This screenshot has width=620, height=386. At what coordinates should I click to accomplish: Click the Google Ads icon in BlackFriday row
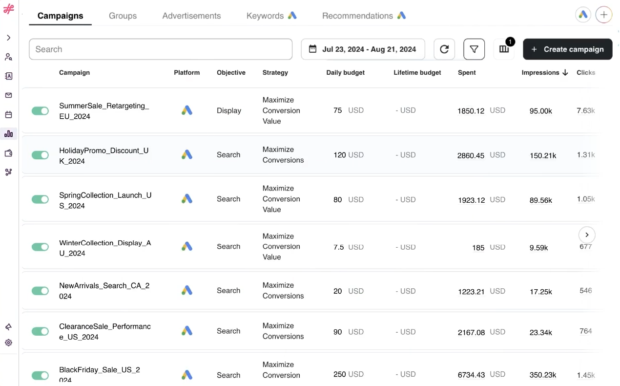(187, 375)
